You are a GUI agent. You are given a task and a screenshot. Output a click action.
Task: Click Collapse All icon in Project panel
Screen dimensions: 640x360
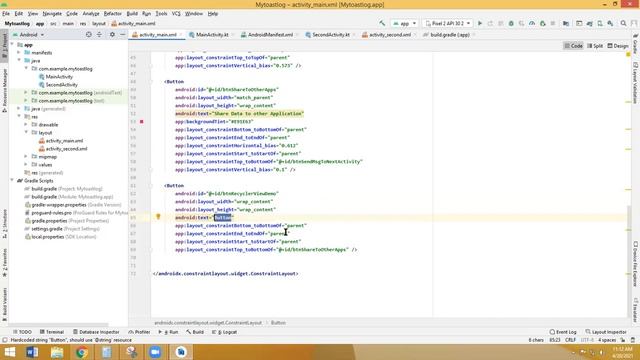click(x=99, y=35)
